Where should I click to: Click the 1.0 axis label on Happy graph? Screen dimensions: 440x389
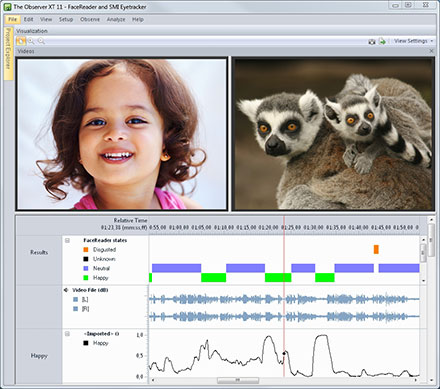[140, 335]
